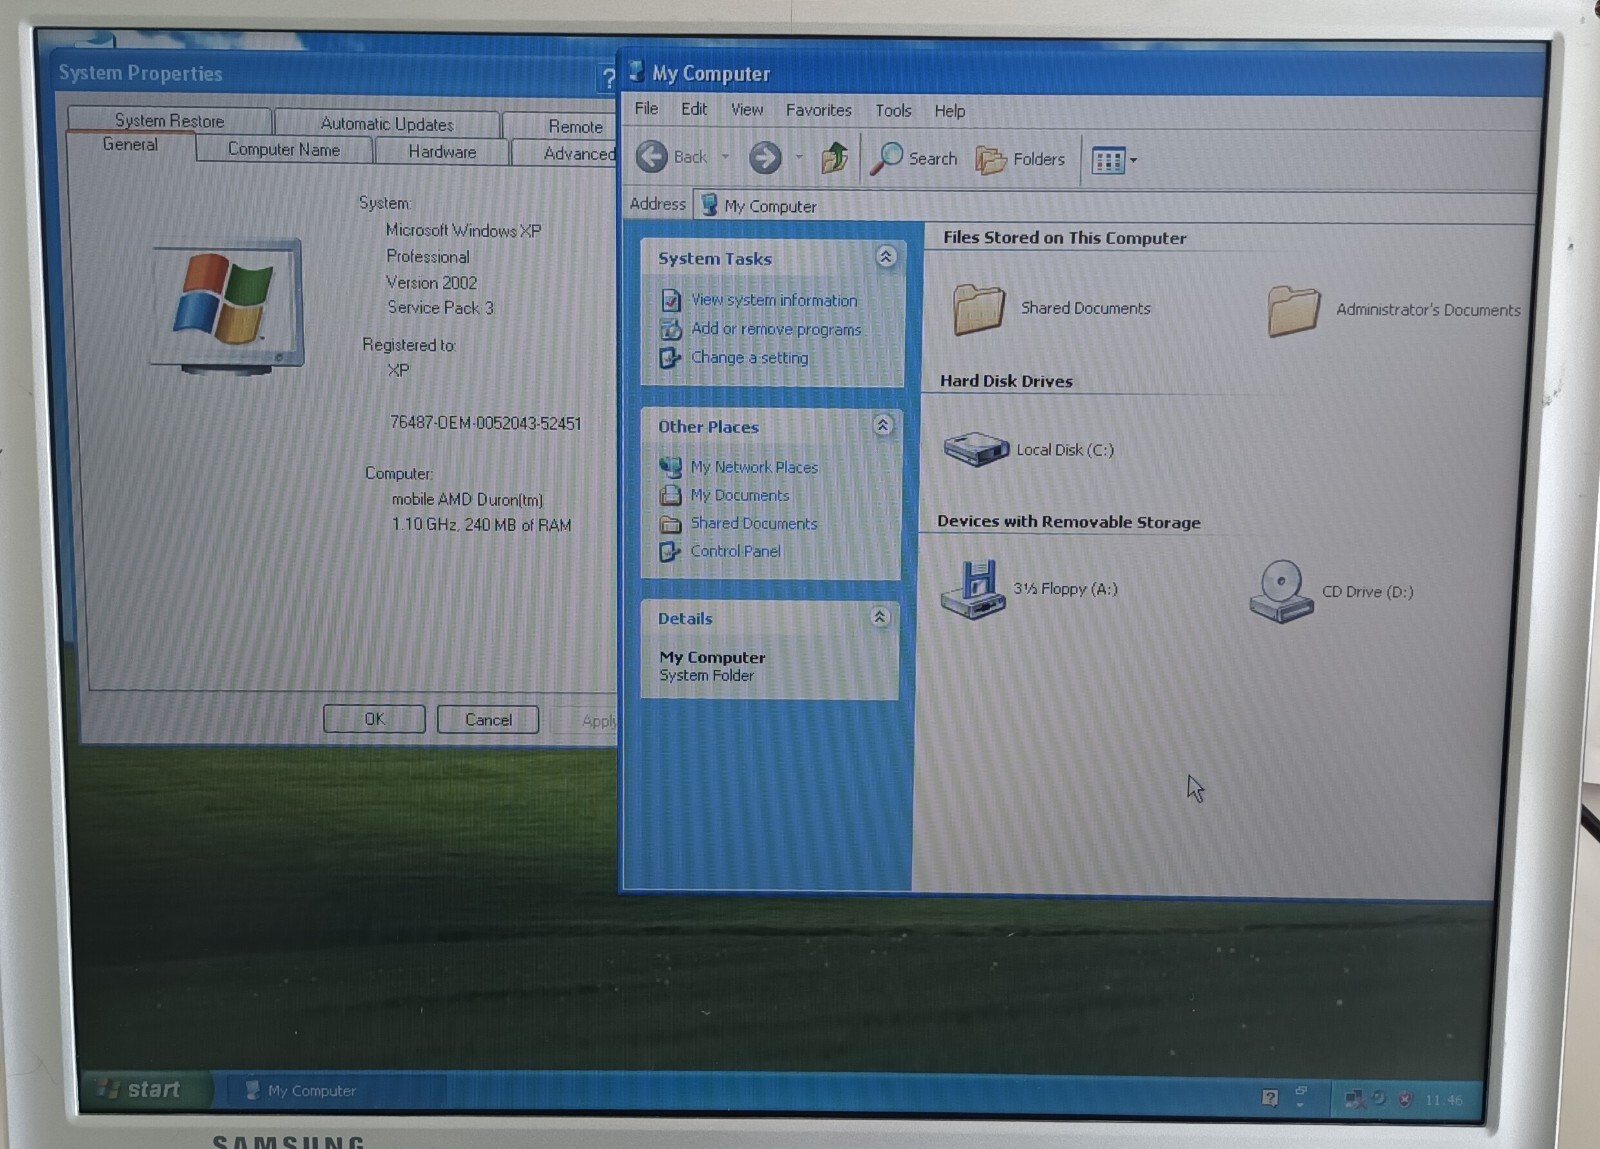Switch to Automatic Updates tab
The height and width of the screenshot is (1149, 1600).
click(x=387, y=124)
